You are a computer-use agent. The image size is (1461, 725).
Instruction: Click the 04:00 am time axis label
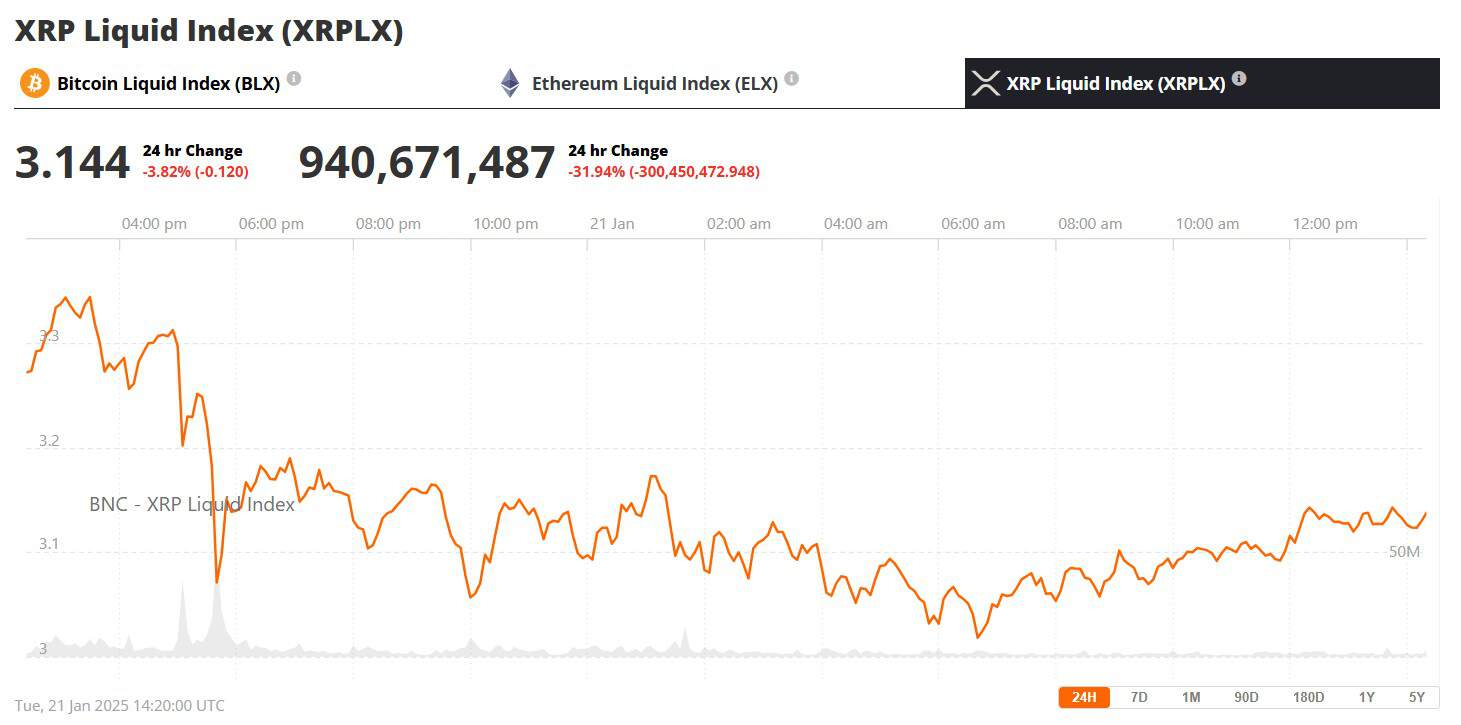(856, 224)
